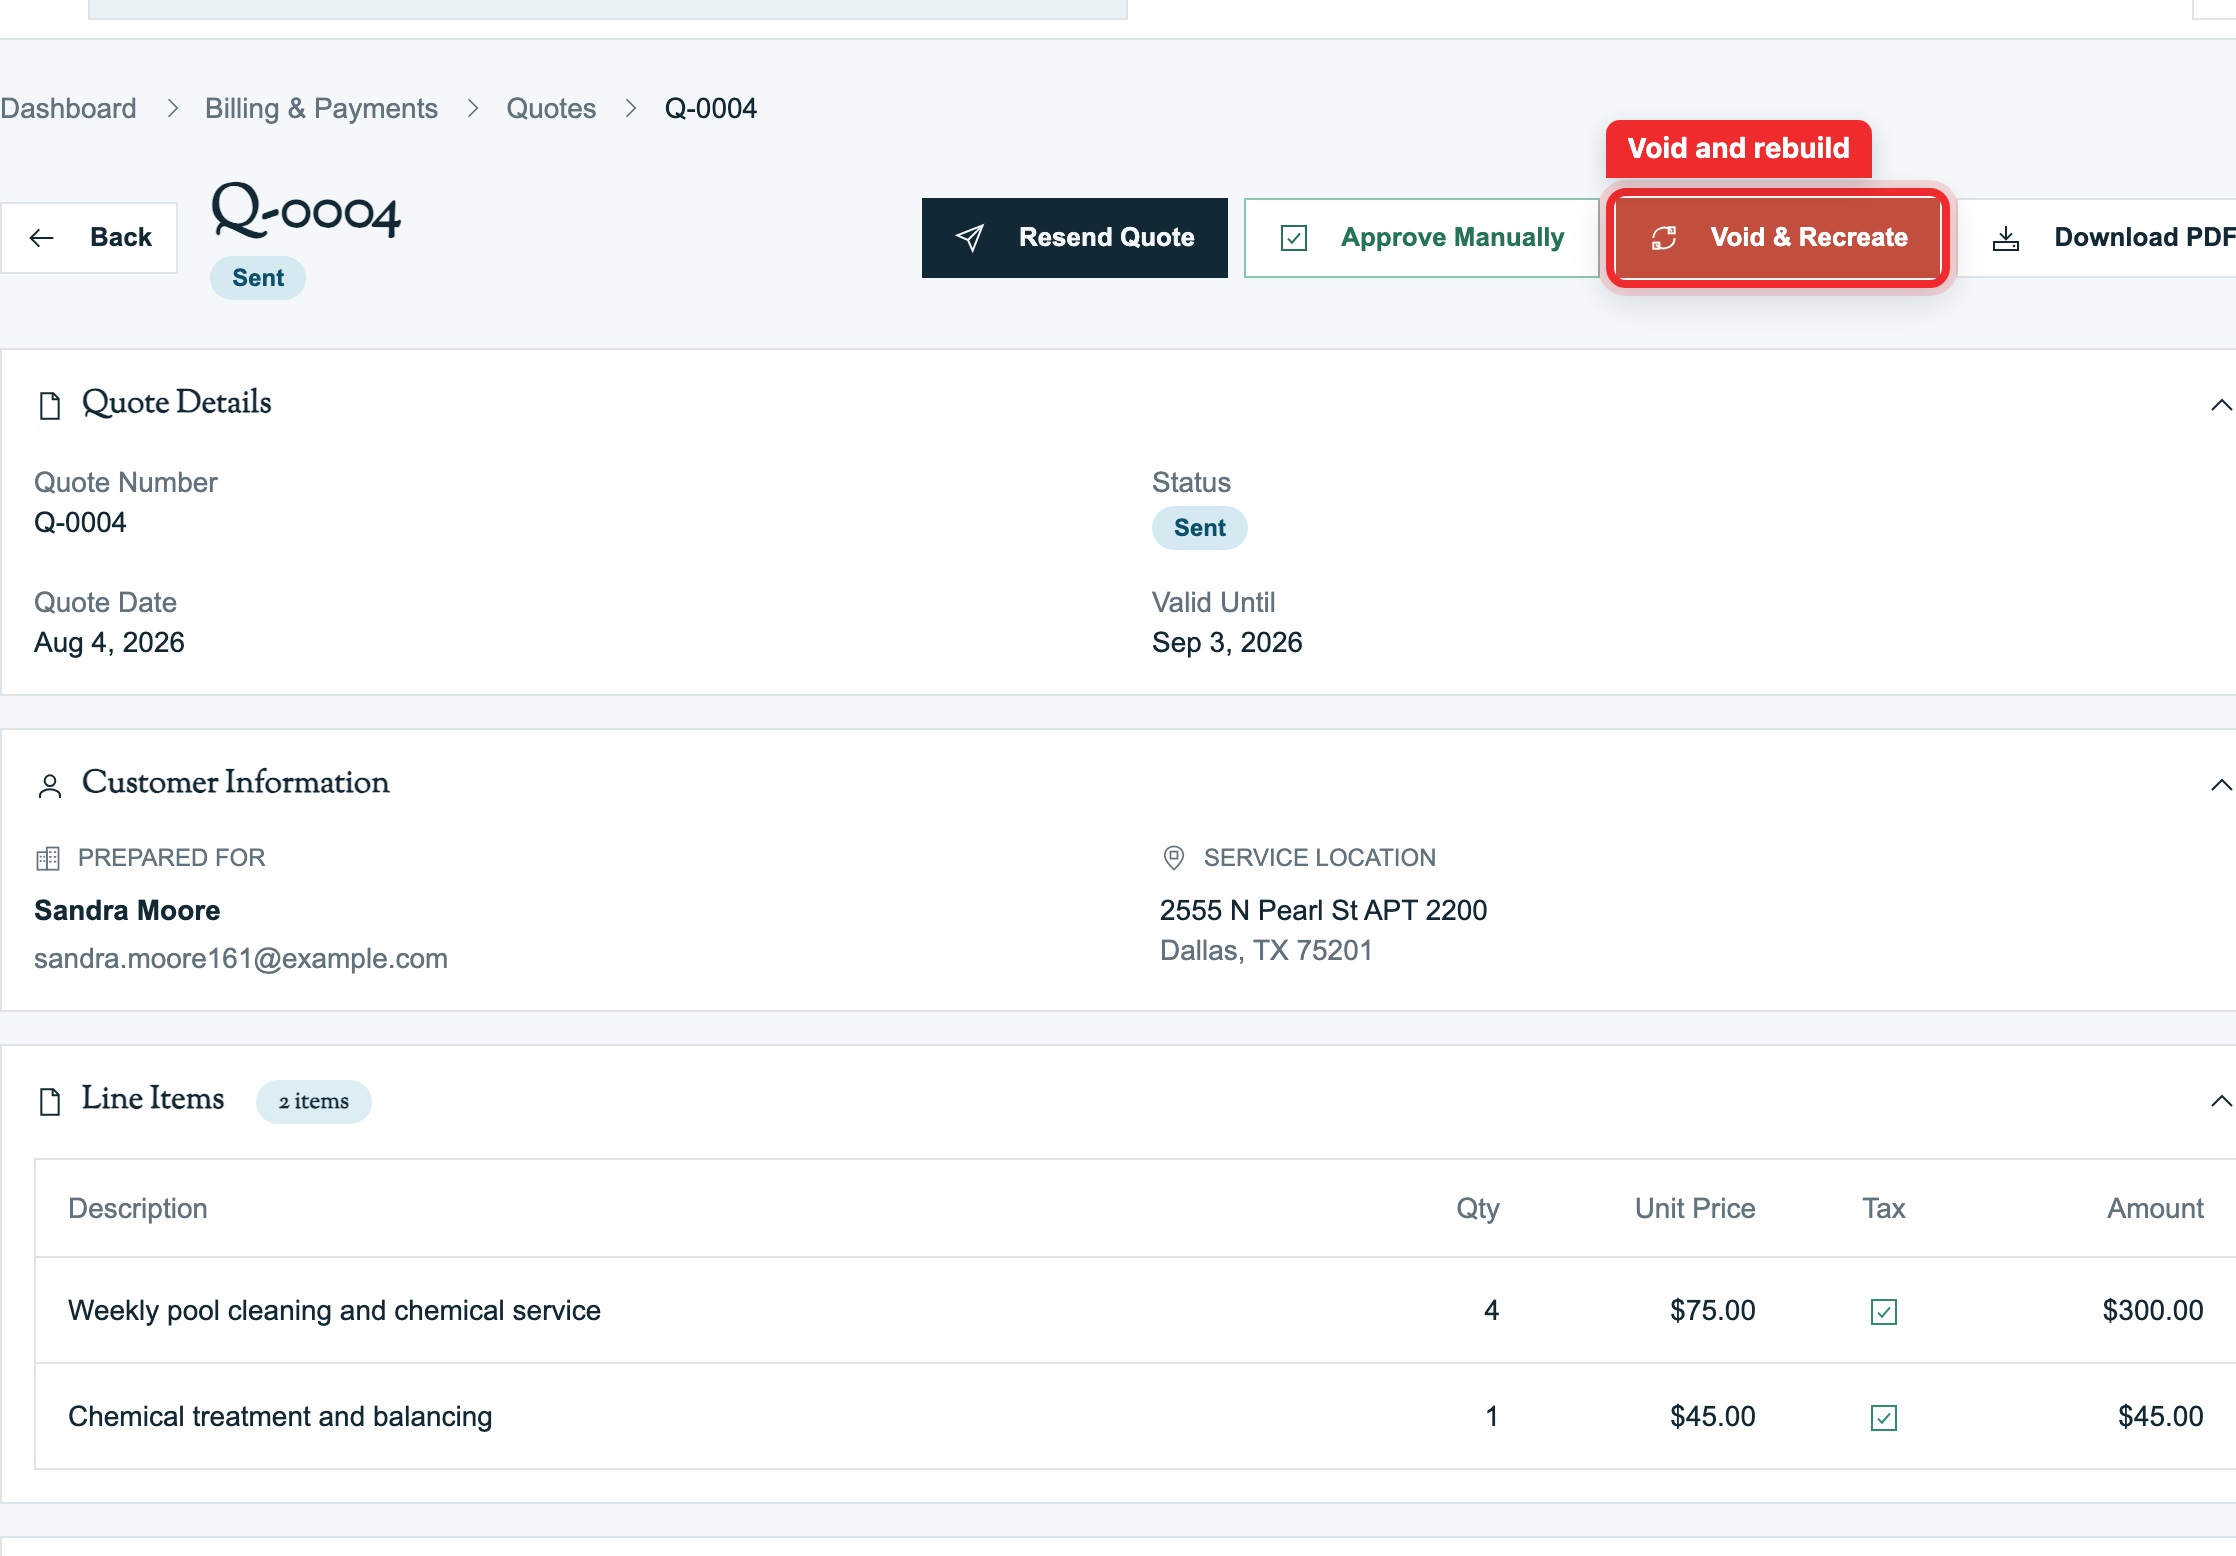Open the Quotes breadcrumb link
This screenshot has height=1556, width=2236.
click(551, 108)
